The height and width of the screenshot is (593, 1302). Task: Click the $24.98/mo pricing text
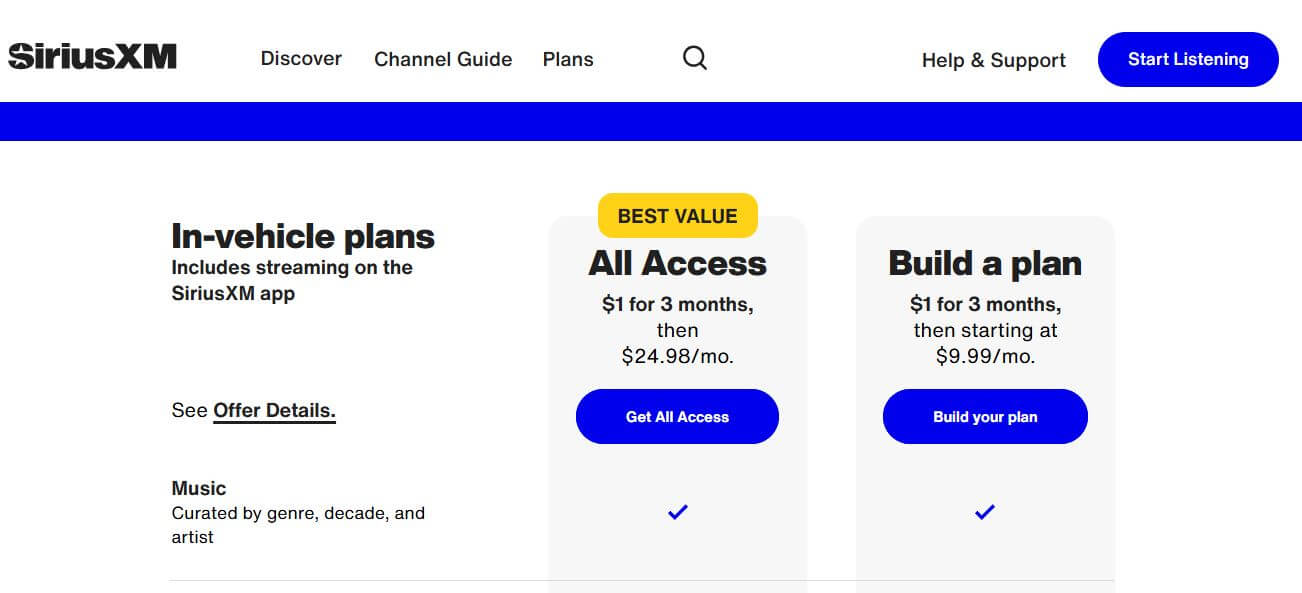point(677,354)
